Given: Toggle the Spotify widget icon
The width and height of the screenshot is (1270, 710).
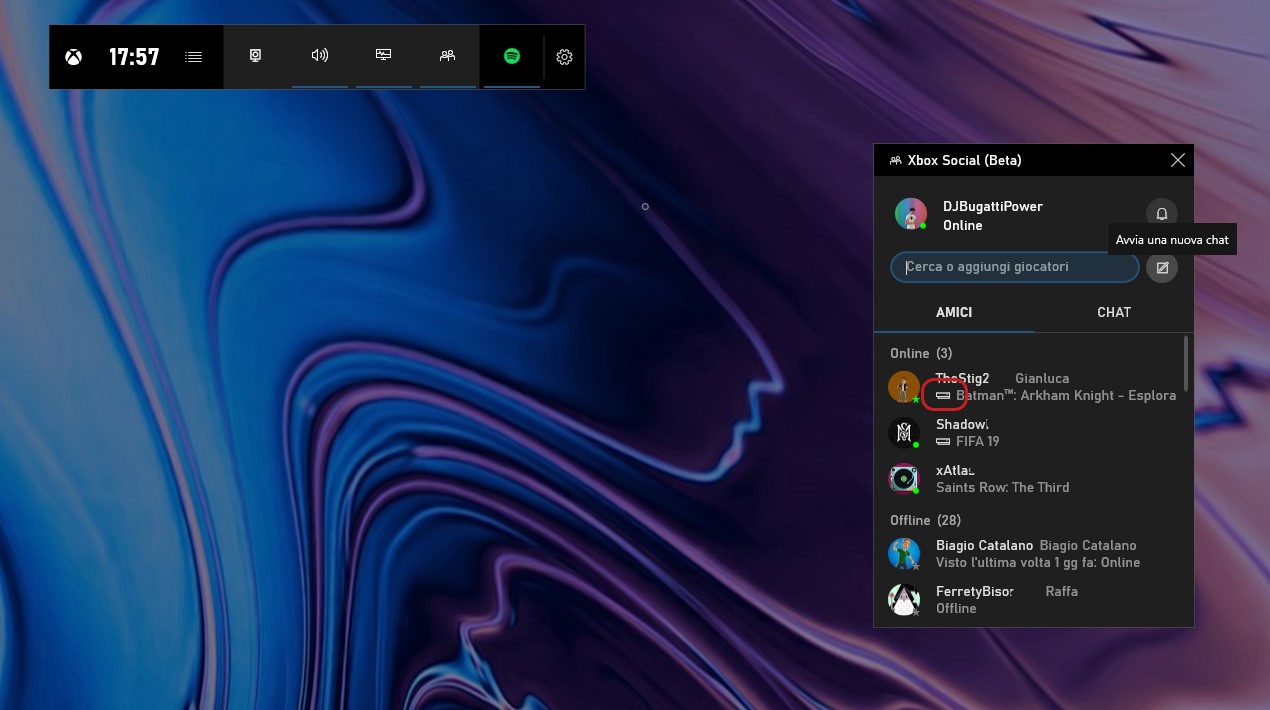Looking at the screenshot, I should 512,56.
